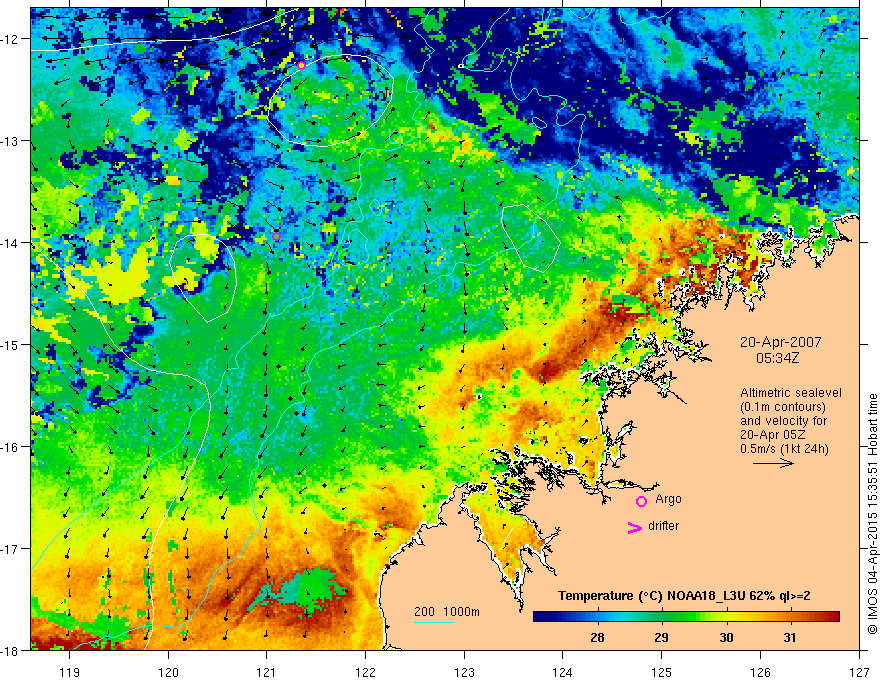880x680 pixels.
Task: Click the '0.5m/s (1kt 24h)' scale text
Action: pyautogui.click(x=784, y=449)
